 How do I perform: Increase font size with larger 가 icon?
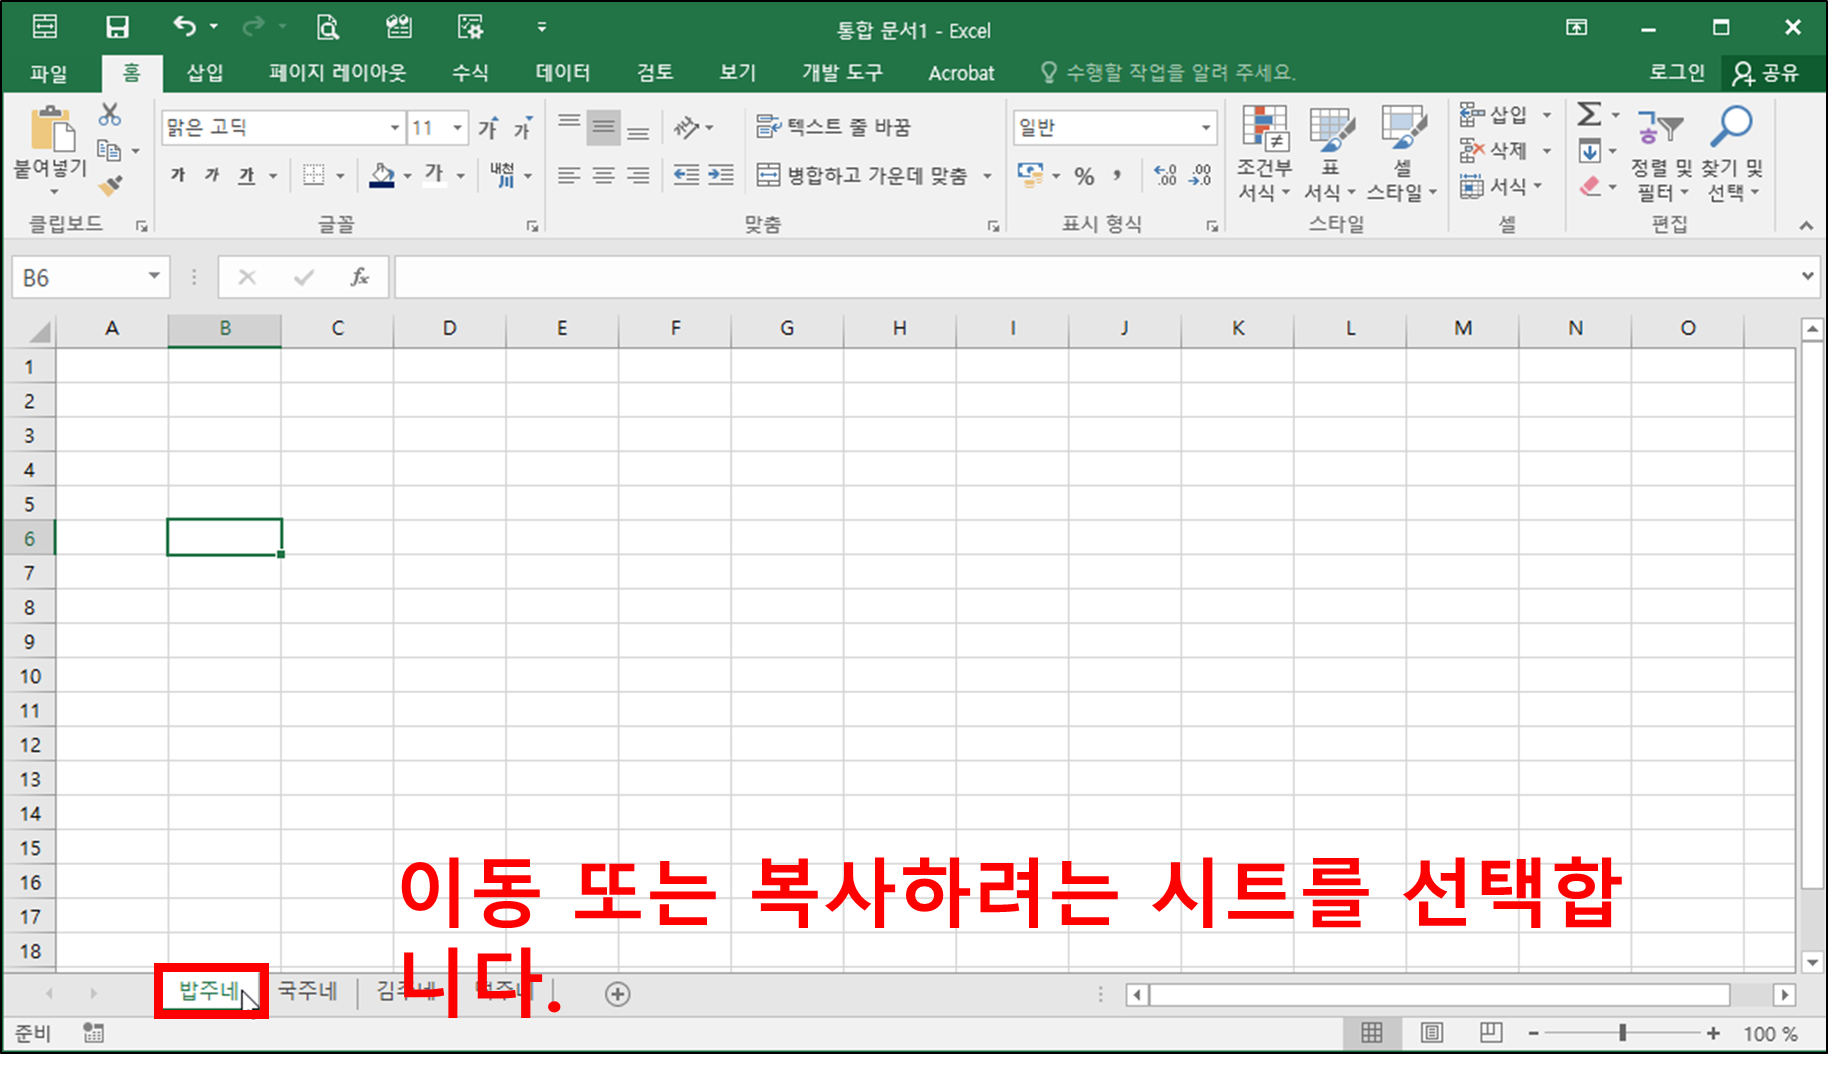tap(488, 128)
